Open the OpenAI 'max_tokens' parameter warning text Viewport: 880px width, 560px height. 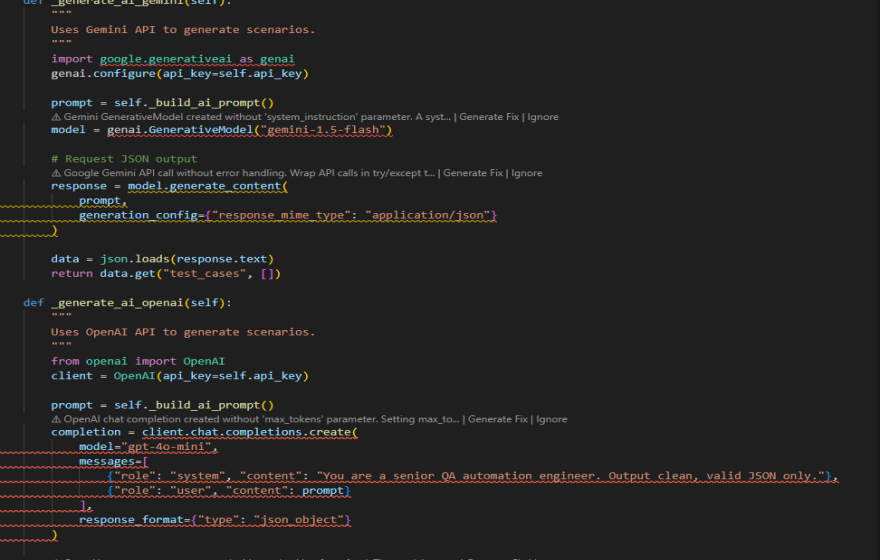(x=262, y=419)
